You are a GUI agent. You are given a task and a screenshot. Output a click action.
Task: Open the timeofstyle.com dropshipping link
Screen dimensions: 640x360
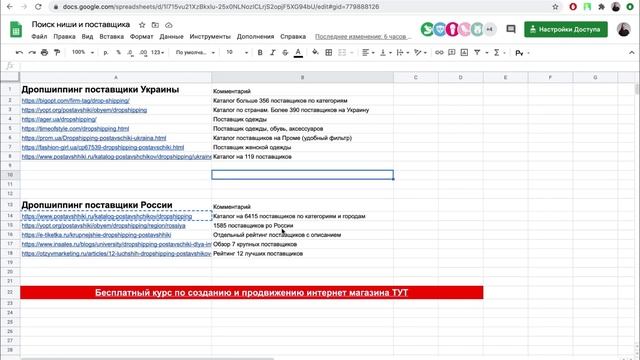(76, 129)
